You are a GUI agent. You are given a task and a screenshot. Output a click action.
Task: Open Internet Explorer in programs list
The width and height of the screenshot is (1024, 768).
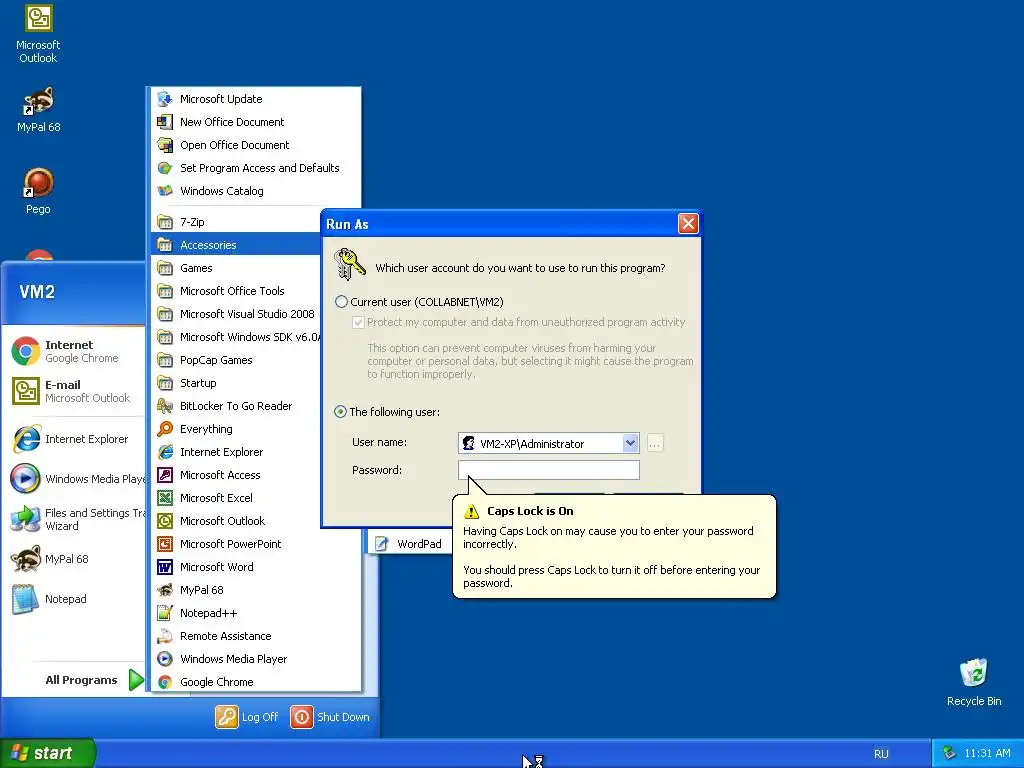[236, 452]
